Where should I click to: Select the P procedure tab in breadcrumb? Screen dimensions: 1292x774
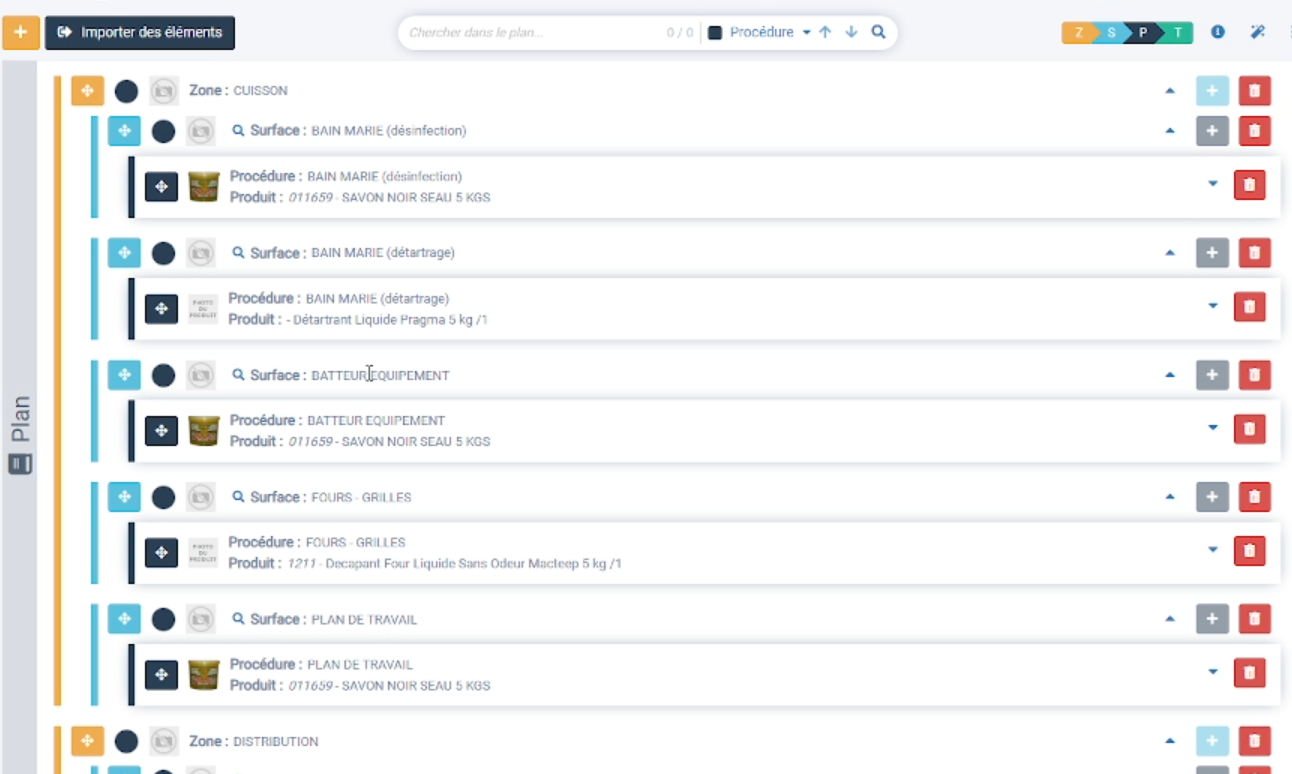pos(1142,33)
